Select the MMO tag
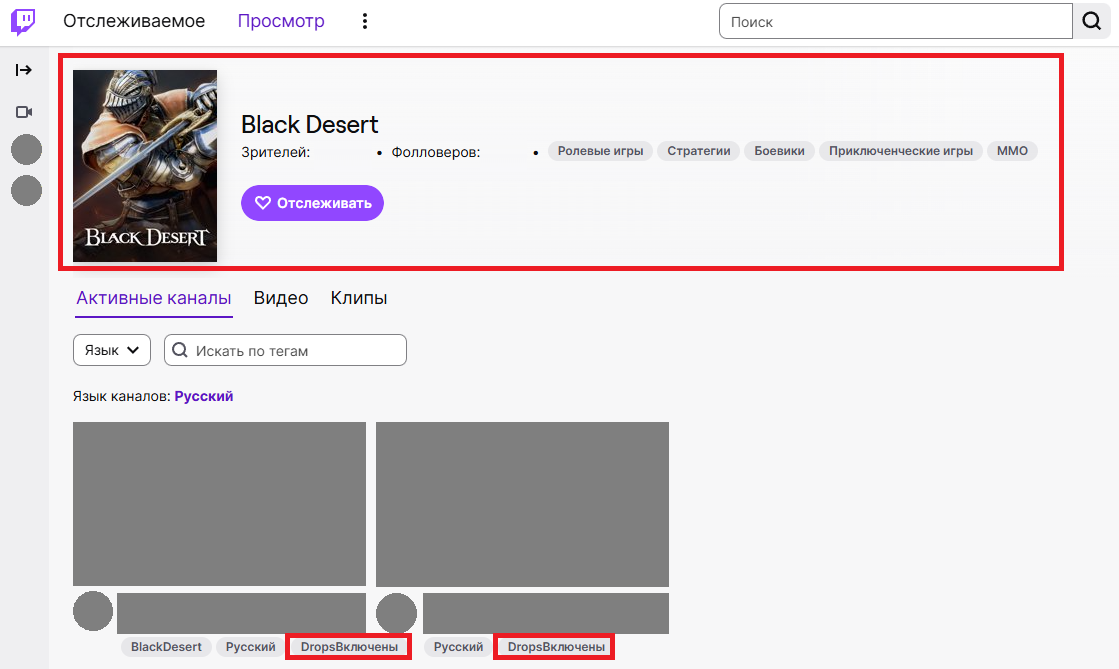Viewport: 1119px width, 669px height. tap(1012, 151)
